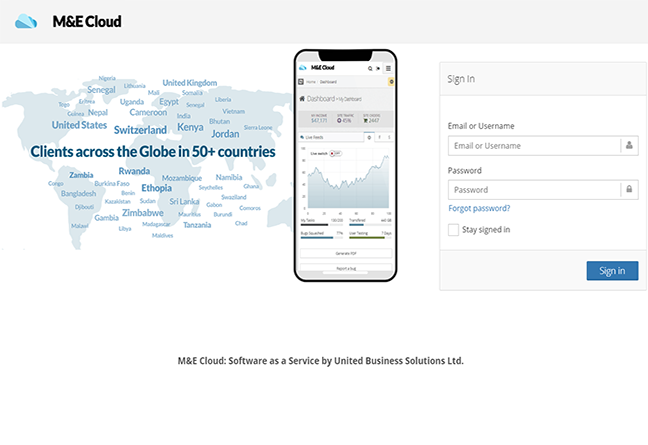The image size is (648, 445).
Task: Click 'Tanzania' on the world map
Action: pyautogui.click(x=197, y=225)
